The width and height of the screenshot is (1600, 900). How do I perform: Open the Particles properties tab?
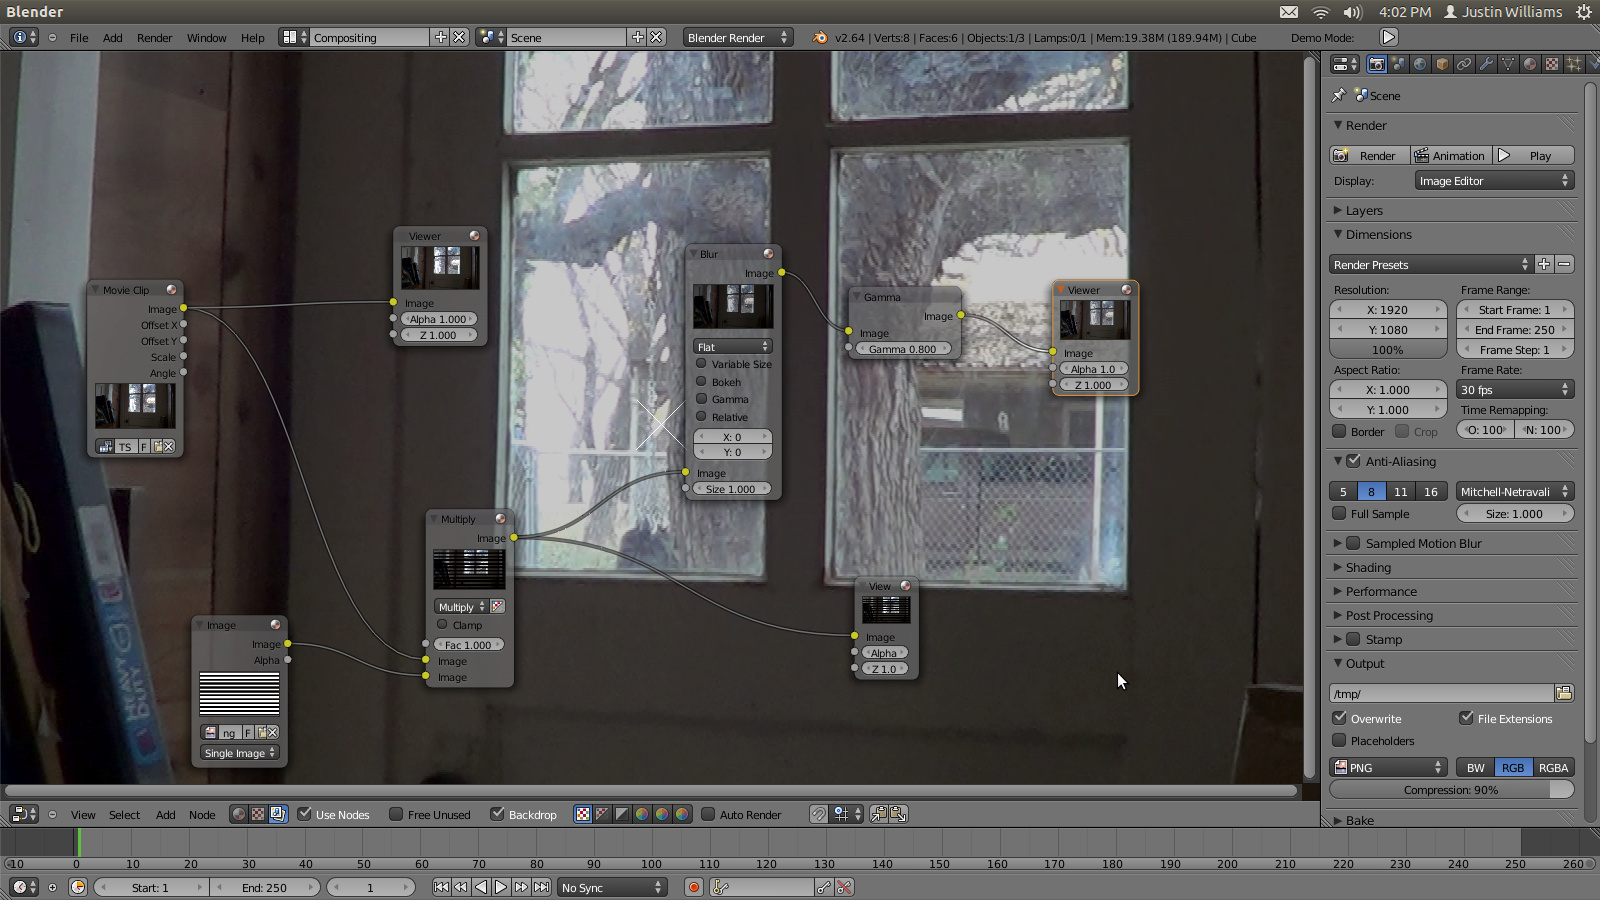pos(1574,64)
